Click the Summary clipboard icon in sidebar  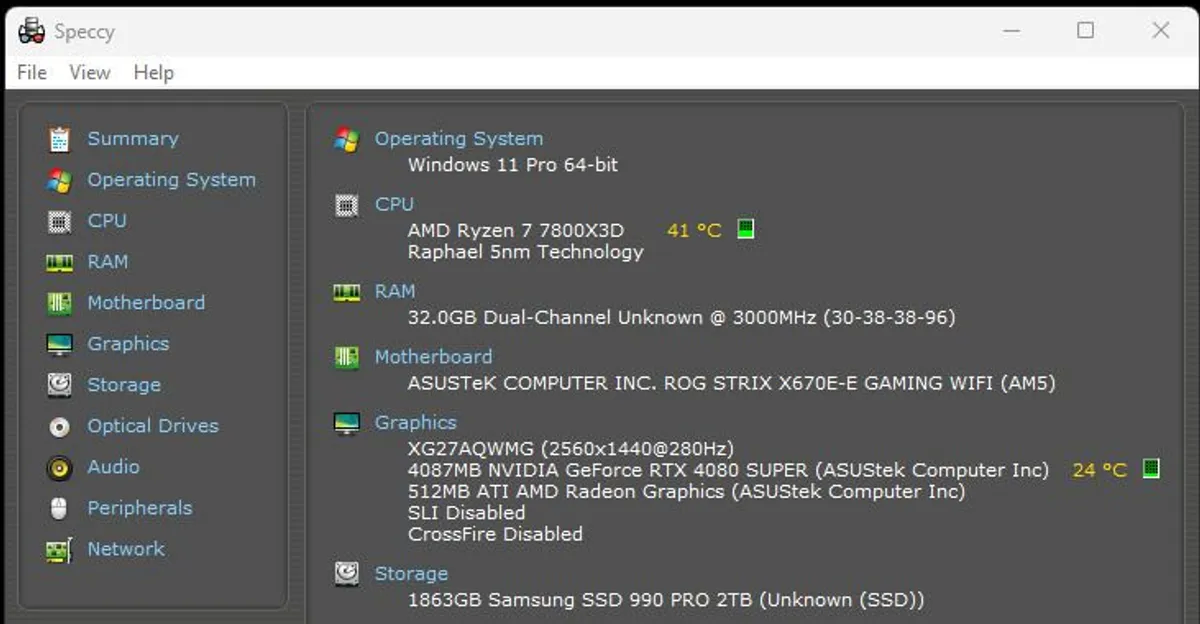pos(59,139)
